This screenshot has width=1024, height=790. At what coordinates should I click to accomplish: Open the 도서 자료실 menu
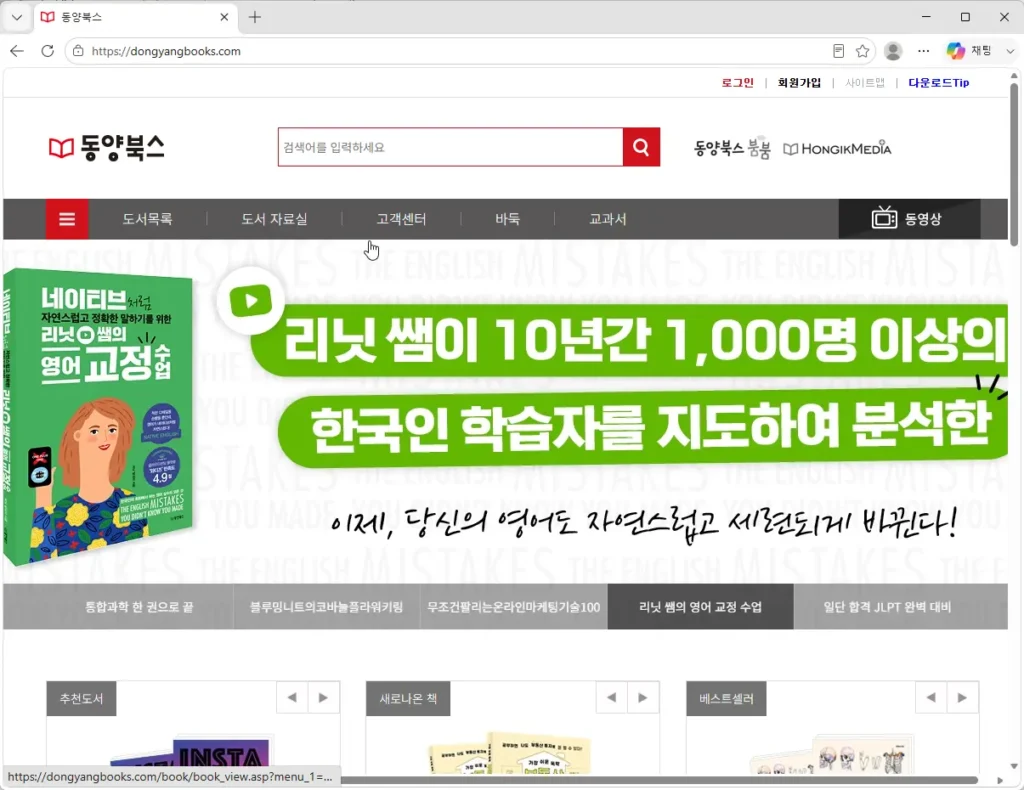tap(274, 219)
